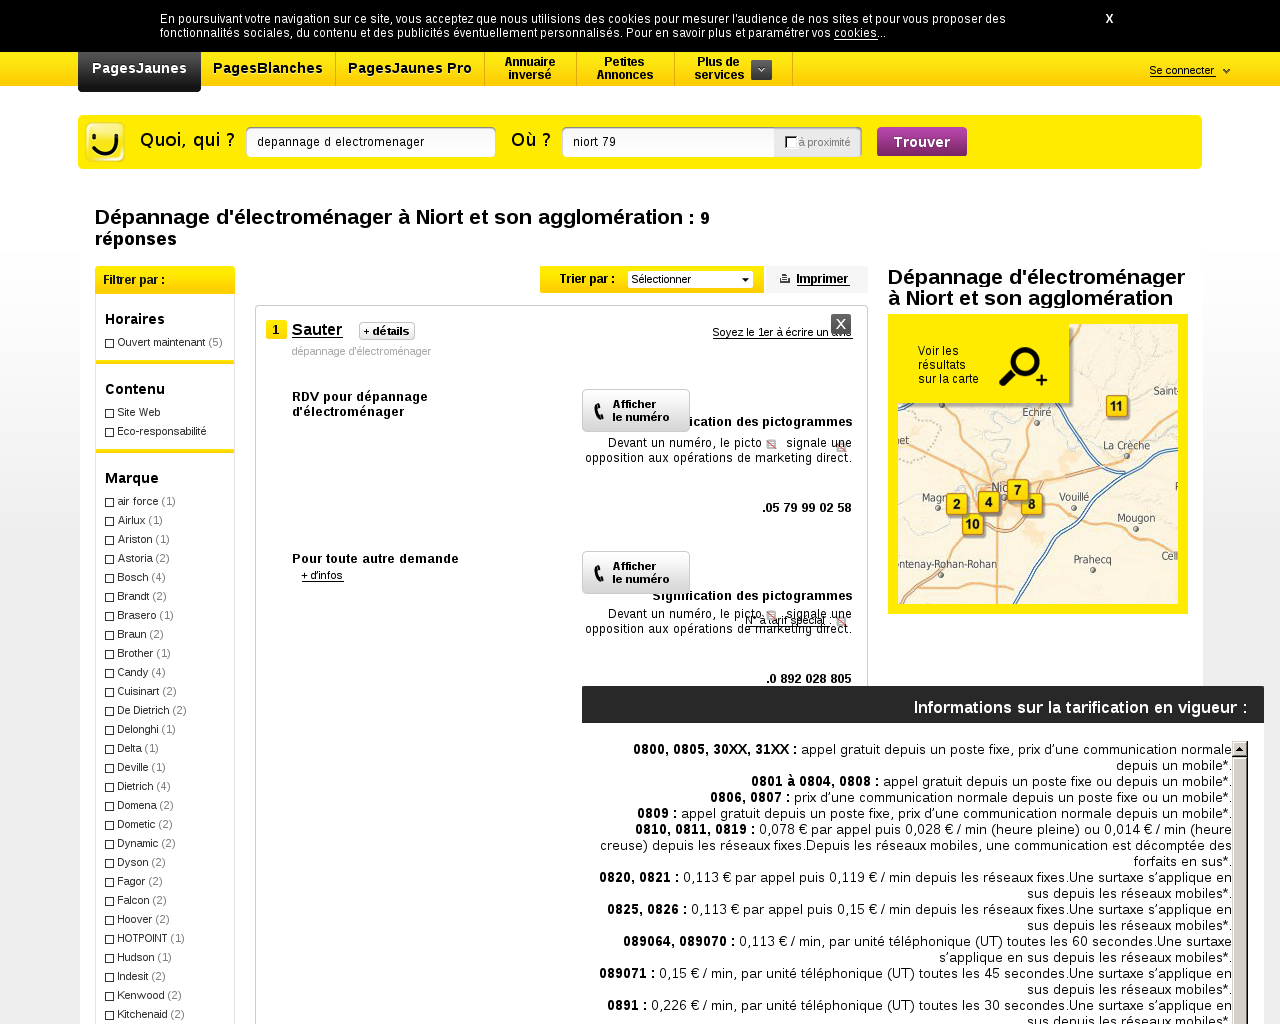Check the Candy brand filter
1280x1024 pixels.
[110, 673]
